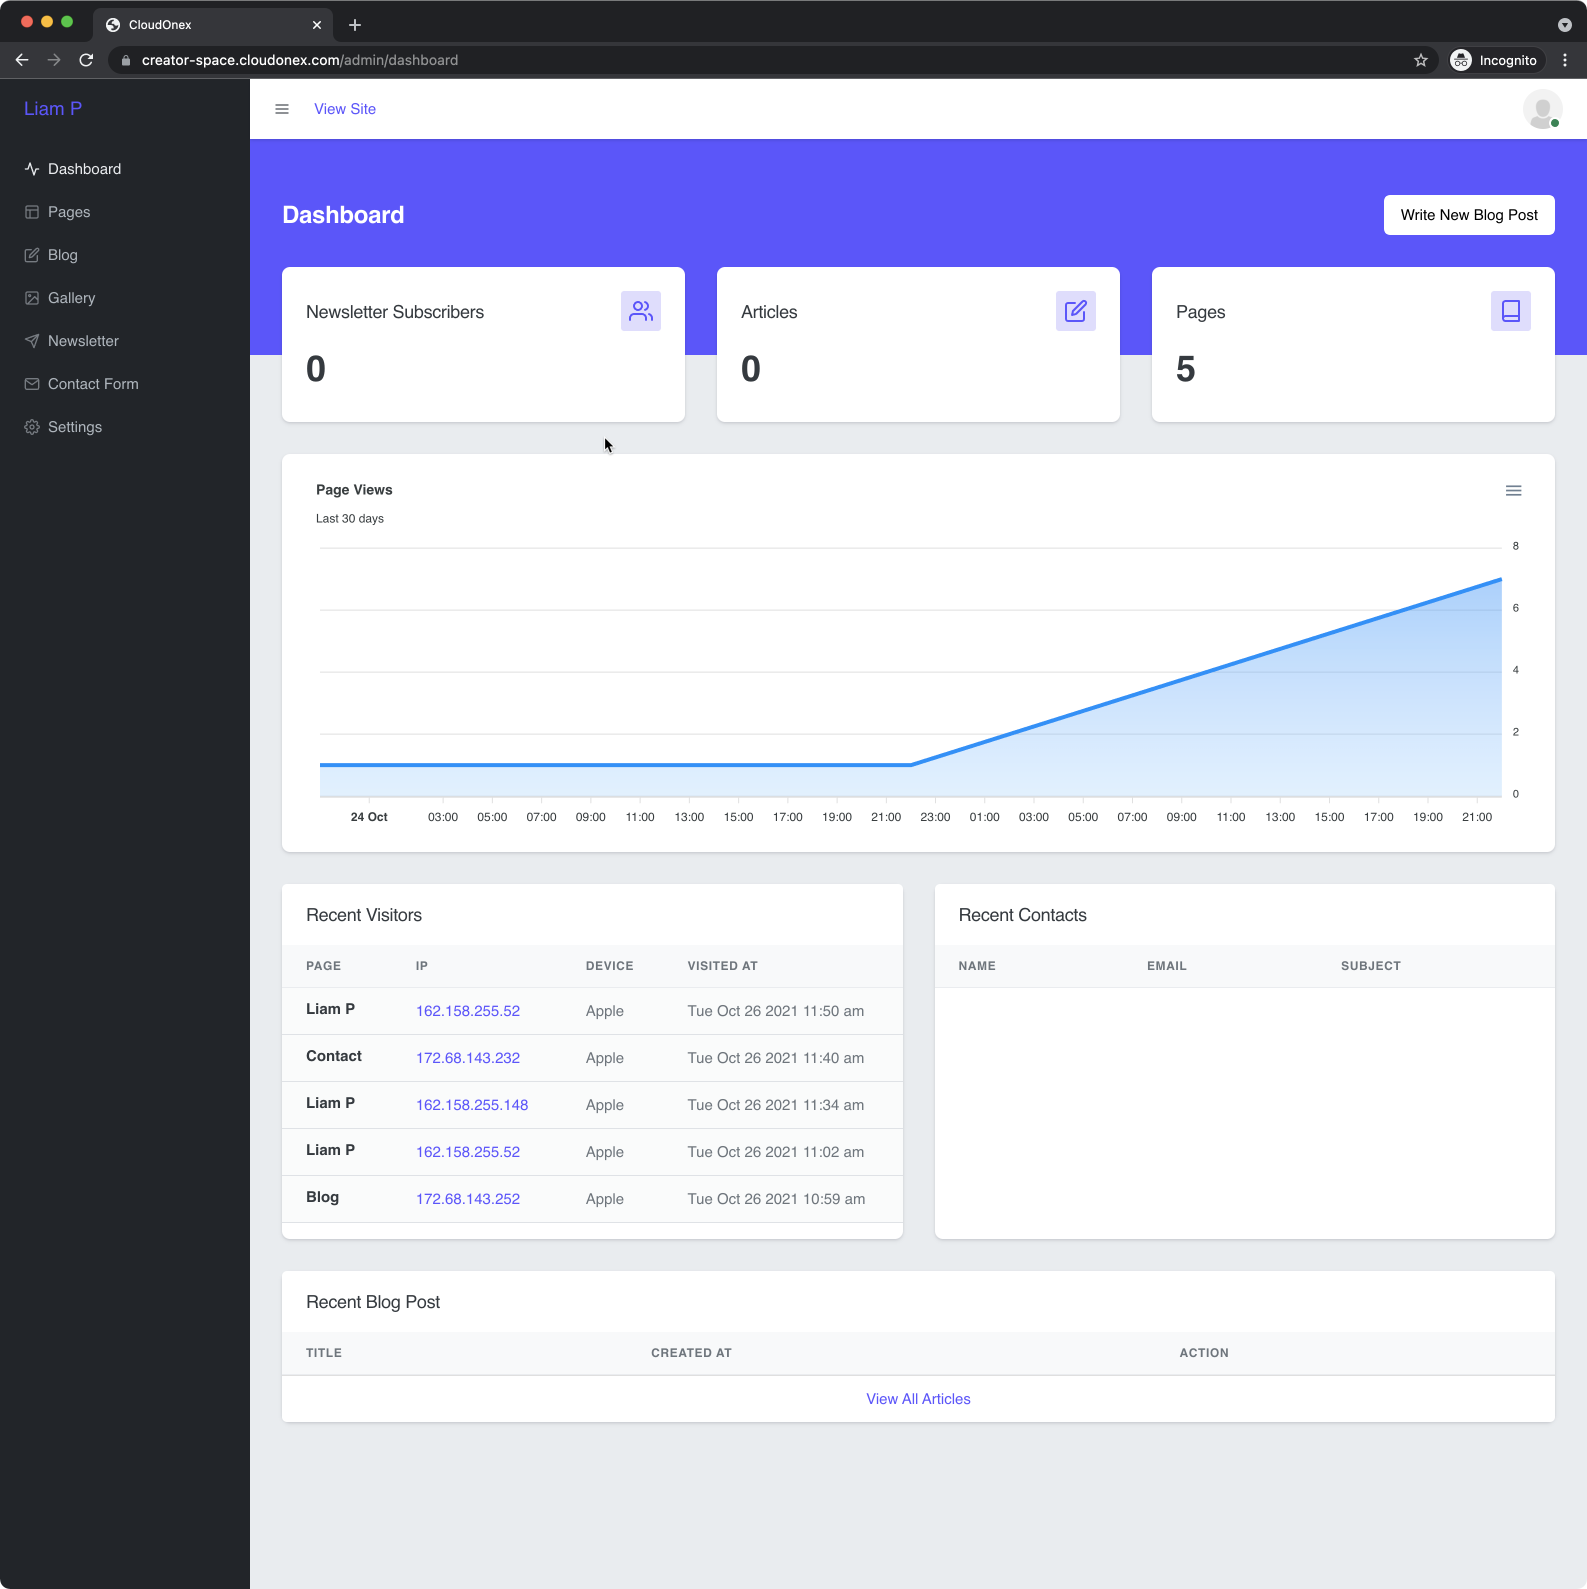Click the Pages layout icon in sidebar
The image size is (1587, 1589).
(x=32, y=212)
